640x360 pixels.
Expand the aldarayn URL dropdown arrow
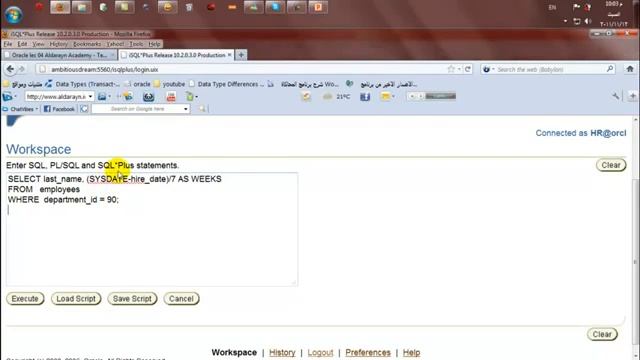(x=90, y=97)
